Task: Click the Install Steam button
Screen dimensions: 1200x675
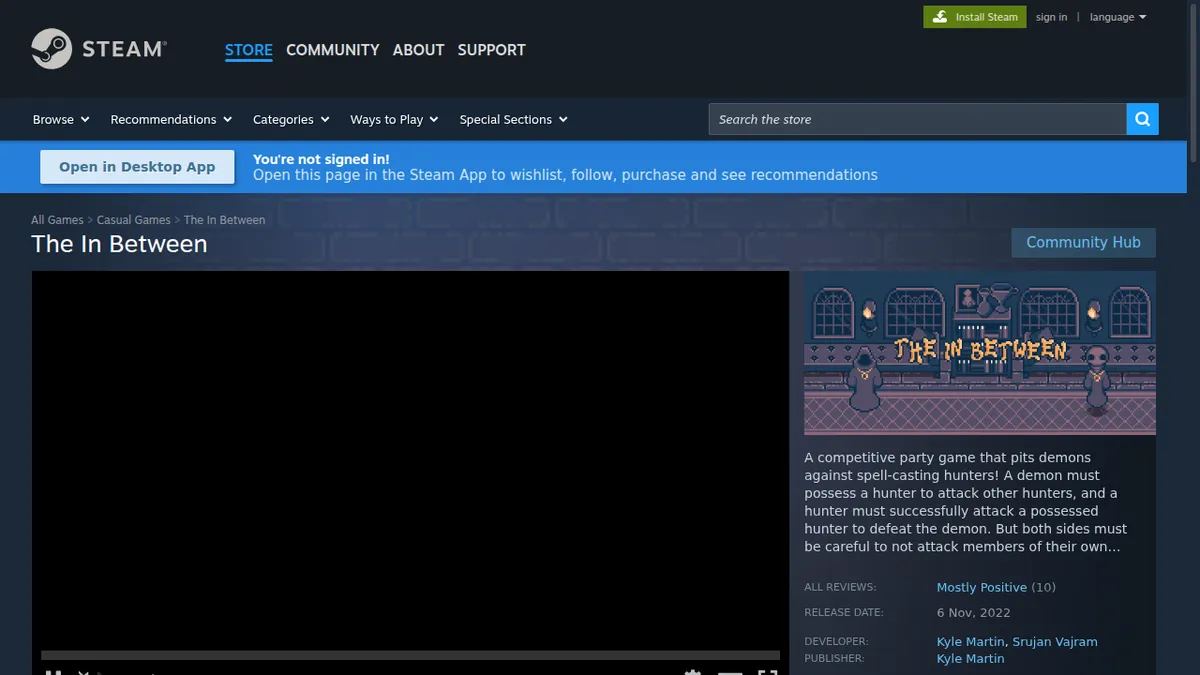Action: [975, 17]
